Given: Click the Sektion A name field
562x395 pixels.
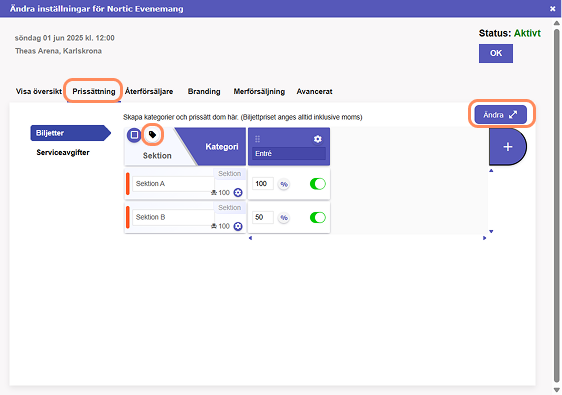Looking at the screenshot, I should click(x=173, y=184).
